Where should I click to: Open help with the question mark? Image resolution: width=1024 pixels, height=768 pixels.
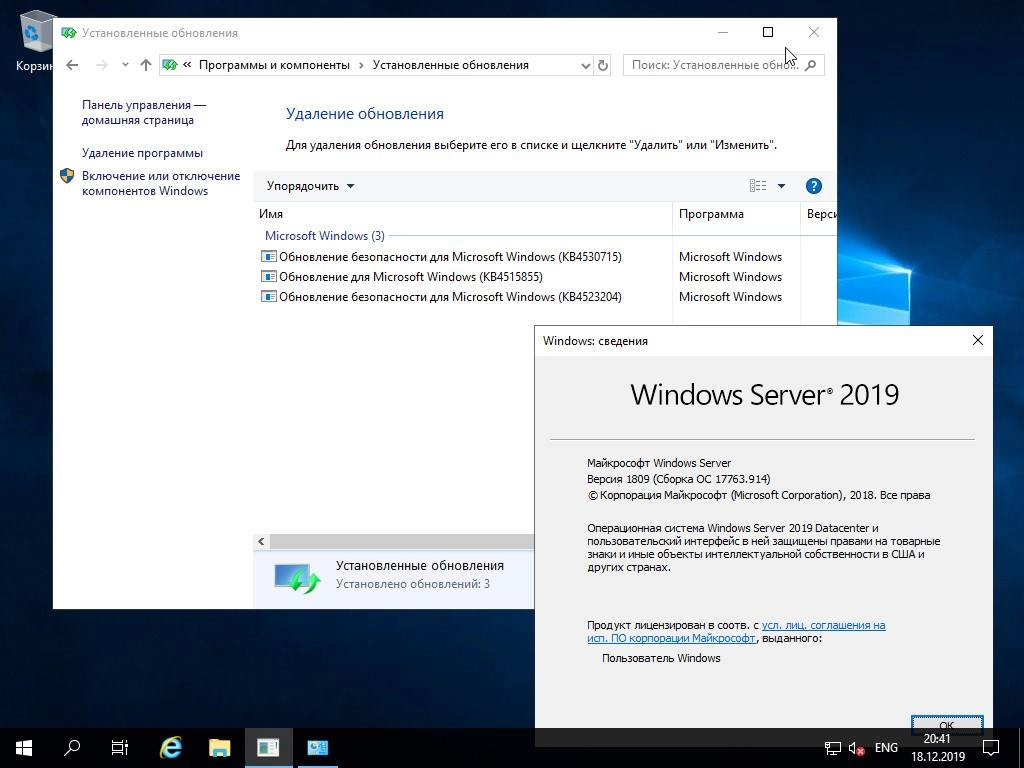coord(813,186)
